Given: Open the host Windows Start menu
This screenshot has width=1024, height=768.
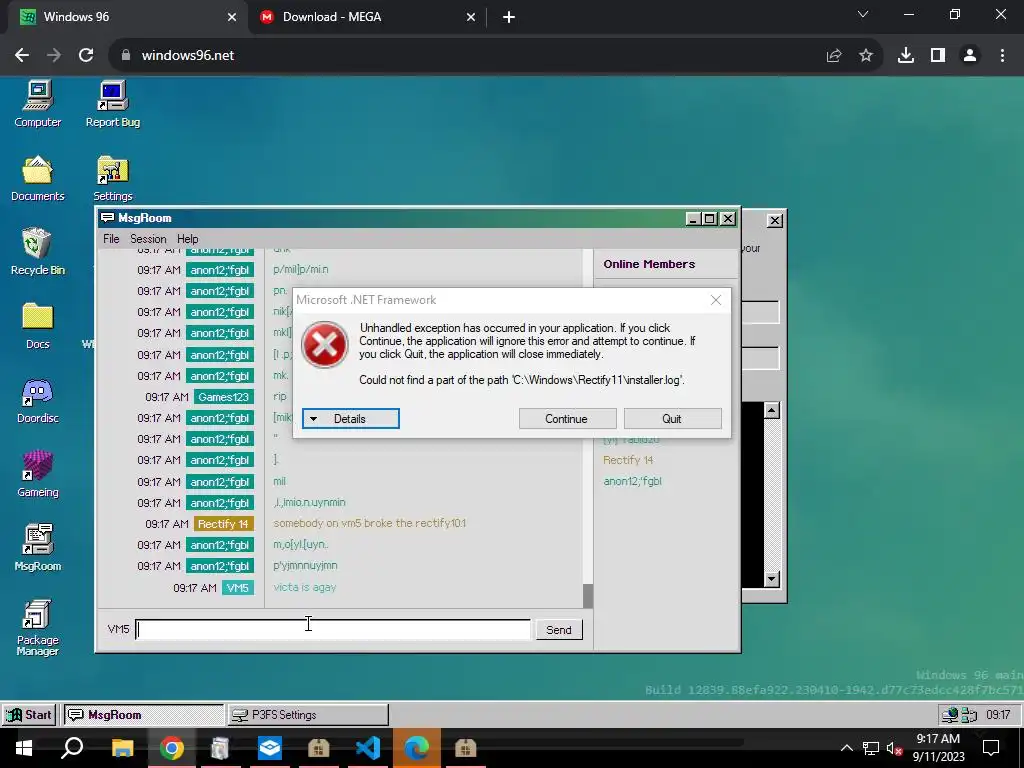Looking at the screenshot, I should click(x=24, y=748).
